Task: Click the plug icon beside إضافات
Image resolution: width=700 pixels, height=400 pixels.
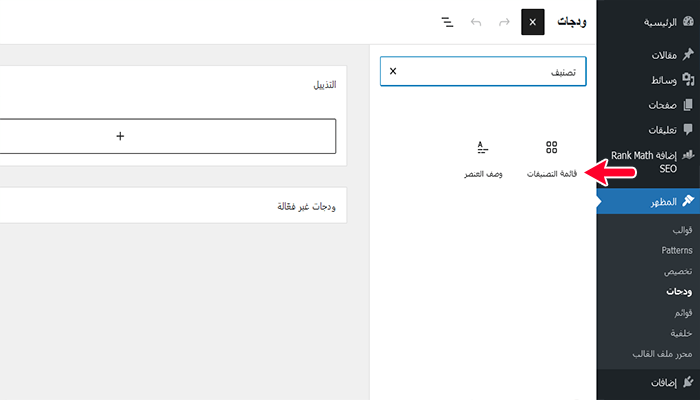Action: click(x=688, y=382)
